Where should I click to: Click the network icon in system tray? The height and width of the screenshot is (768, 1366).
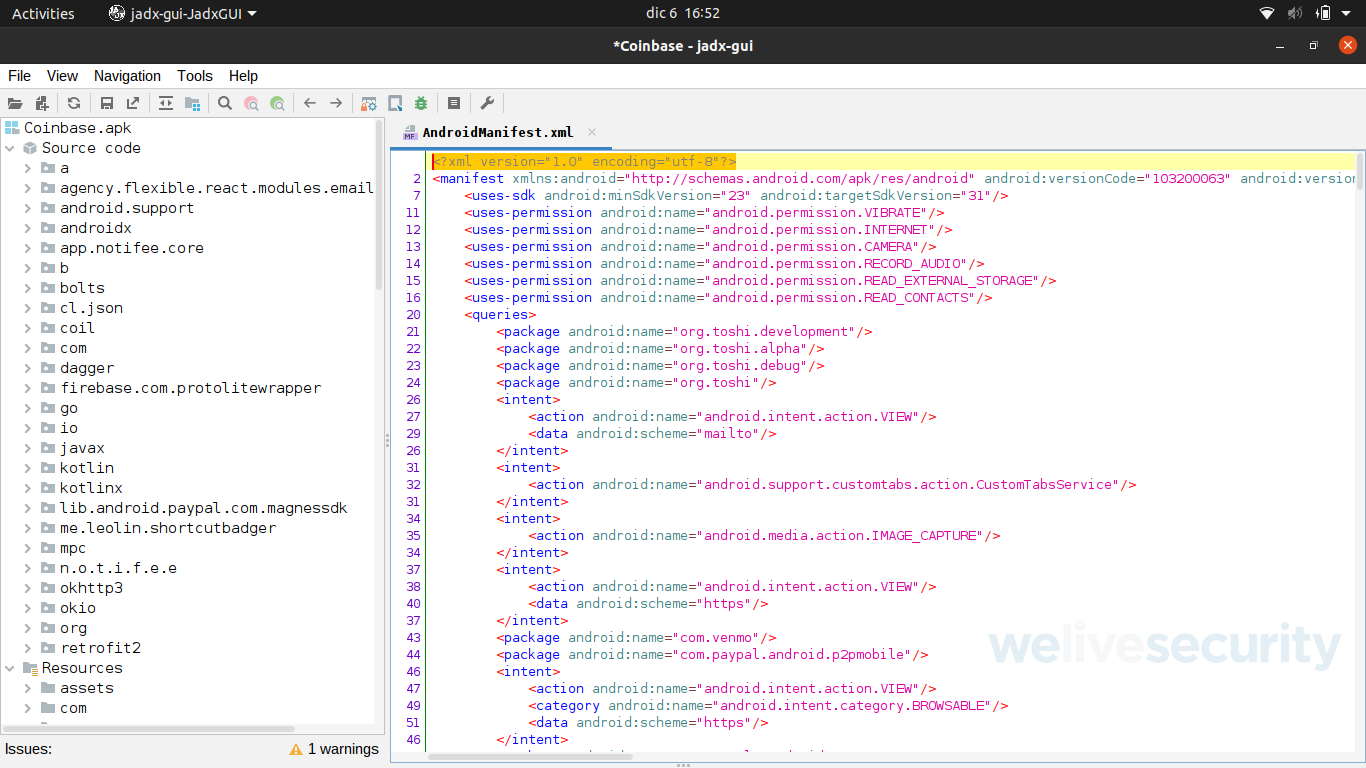pos(1267,13)
